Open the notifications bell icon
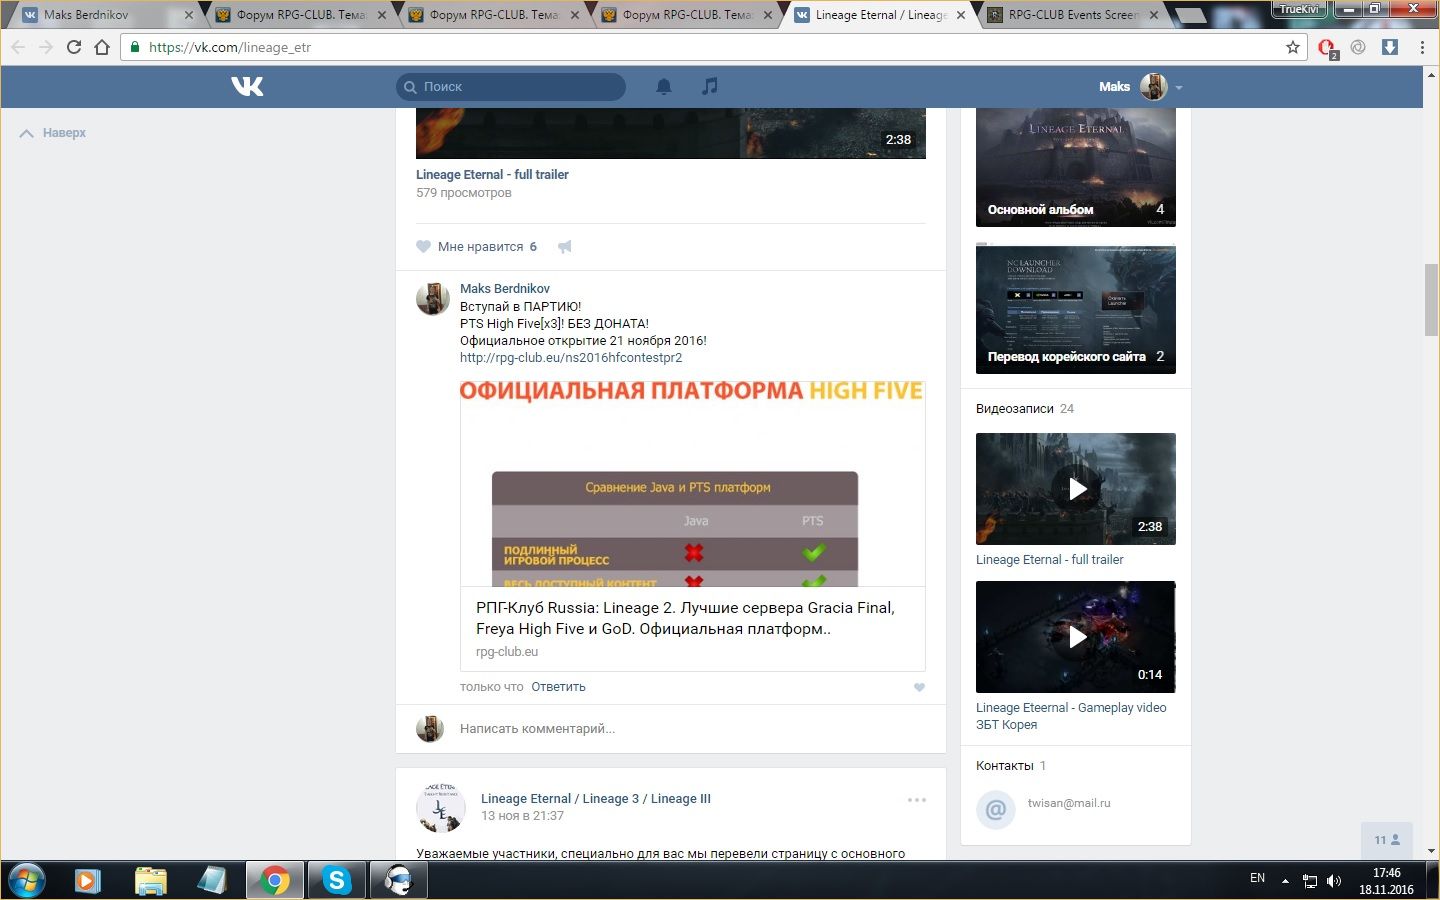The image size is (1440, 900). pyautogui.click(x=664, y=87)
